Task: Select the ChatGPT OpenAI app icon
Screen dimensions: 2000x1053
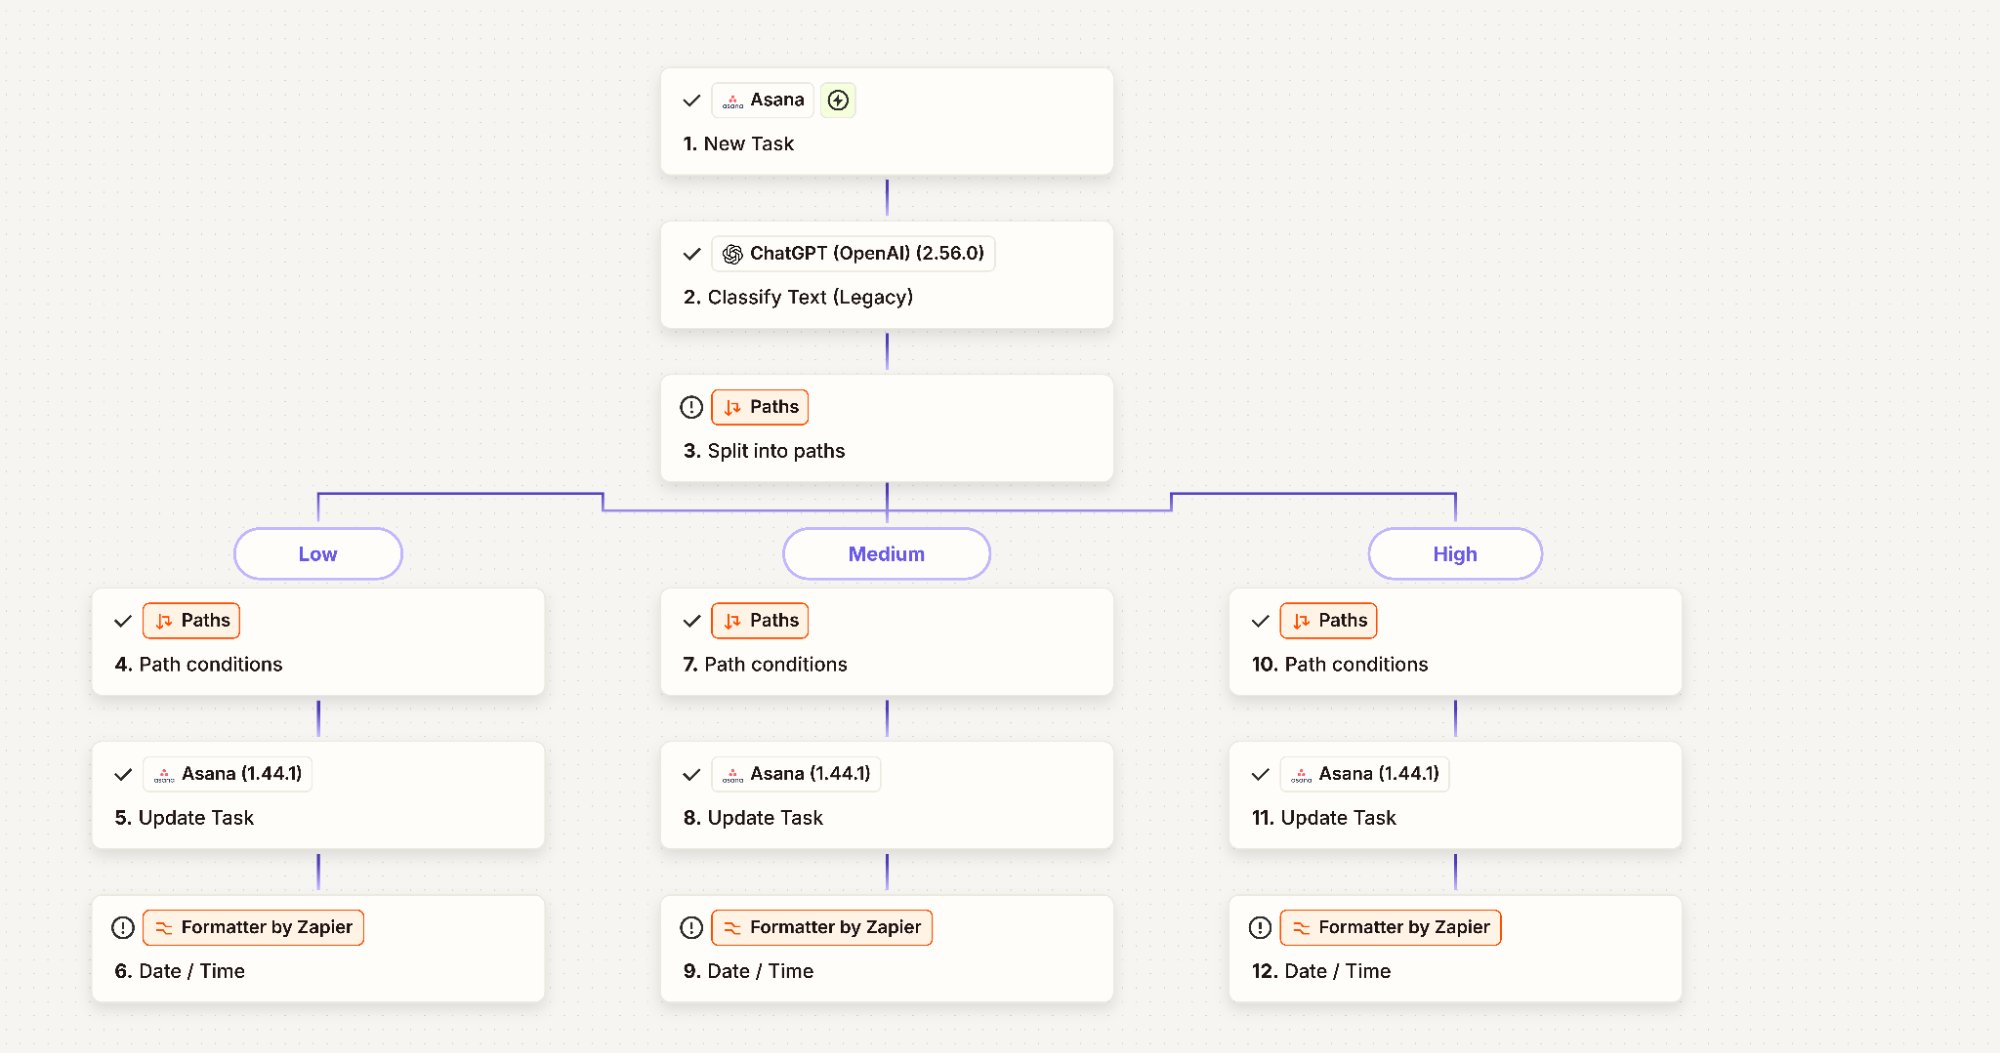Action: coord(731,253)
